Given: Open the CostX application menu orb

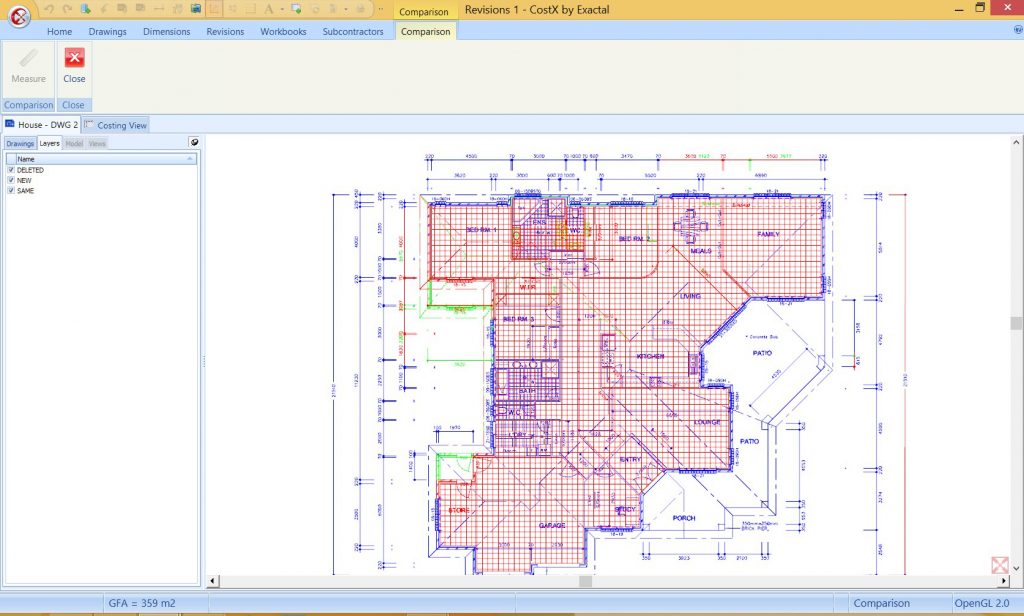Looking at the screenshot, I should pyautogui.click(x=19, y=15).
